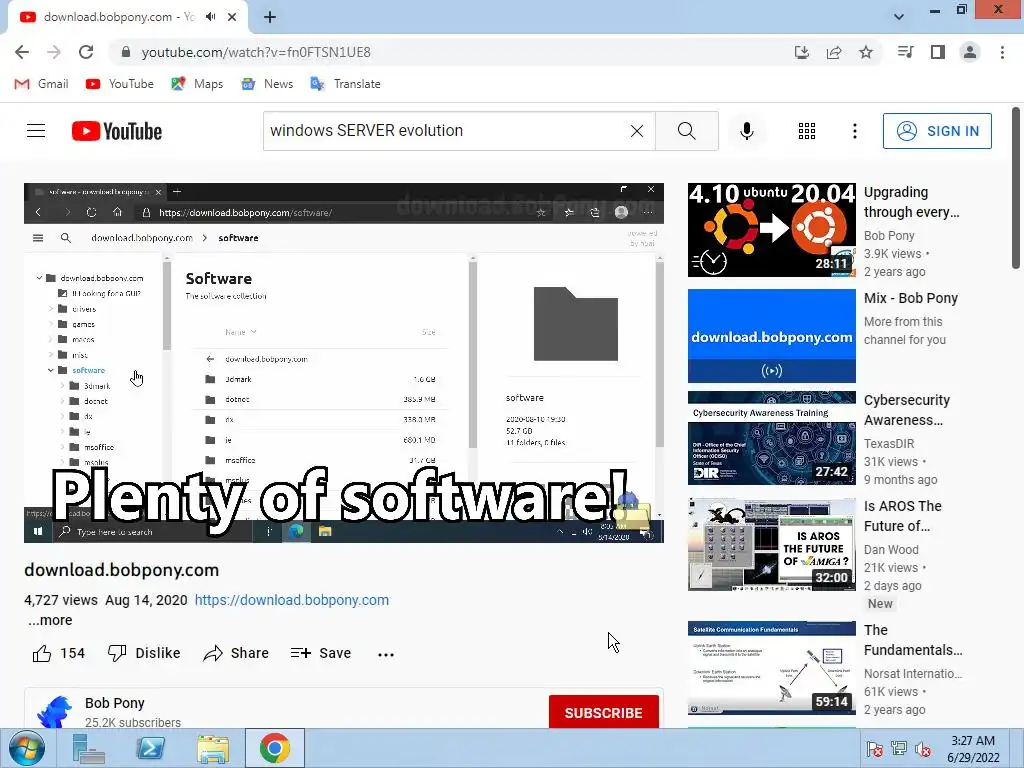This screenshot has height=768, width=1024.
Task: Open Chrome profile avatar
Action: (970, 52)
